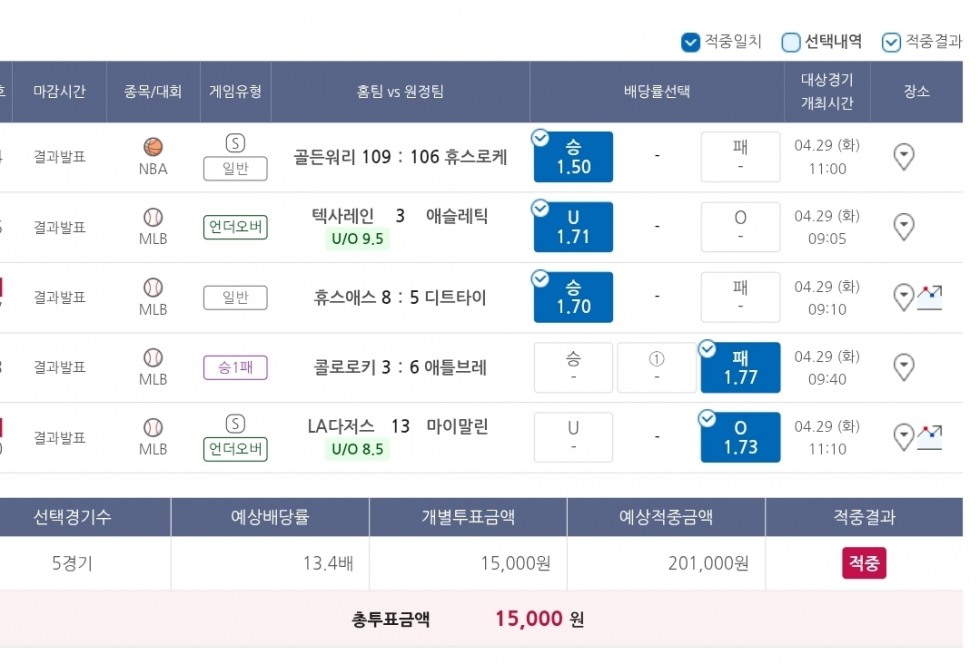This screenshot has height=664, width=980.
Task: Click the 적중 result badge
Action: click(864, 563)
